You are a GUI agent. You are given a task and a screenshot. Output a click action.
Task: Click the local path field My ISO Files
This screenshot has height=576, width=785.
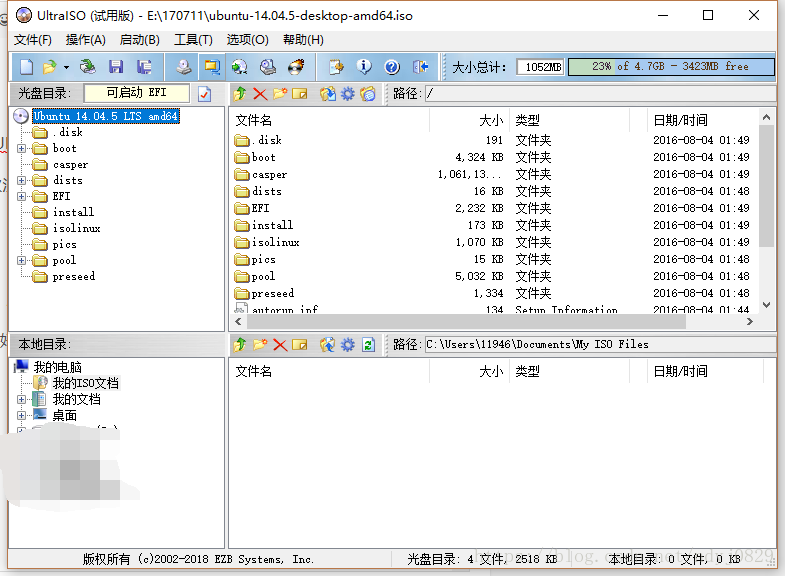(600, 345)
